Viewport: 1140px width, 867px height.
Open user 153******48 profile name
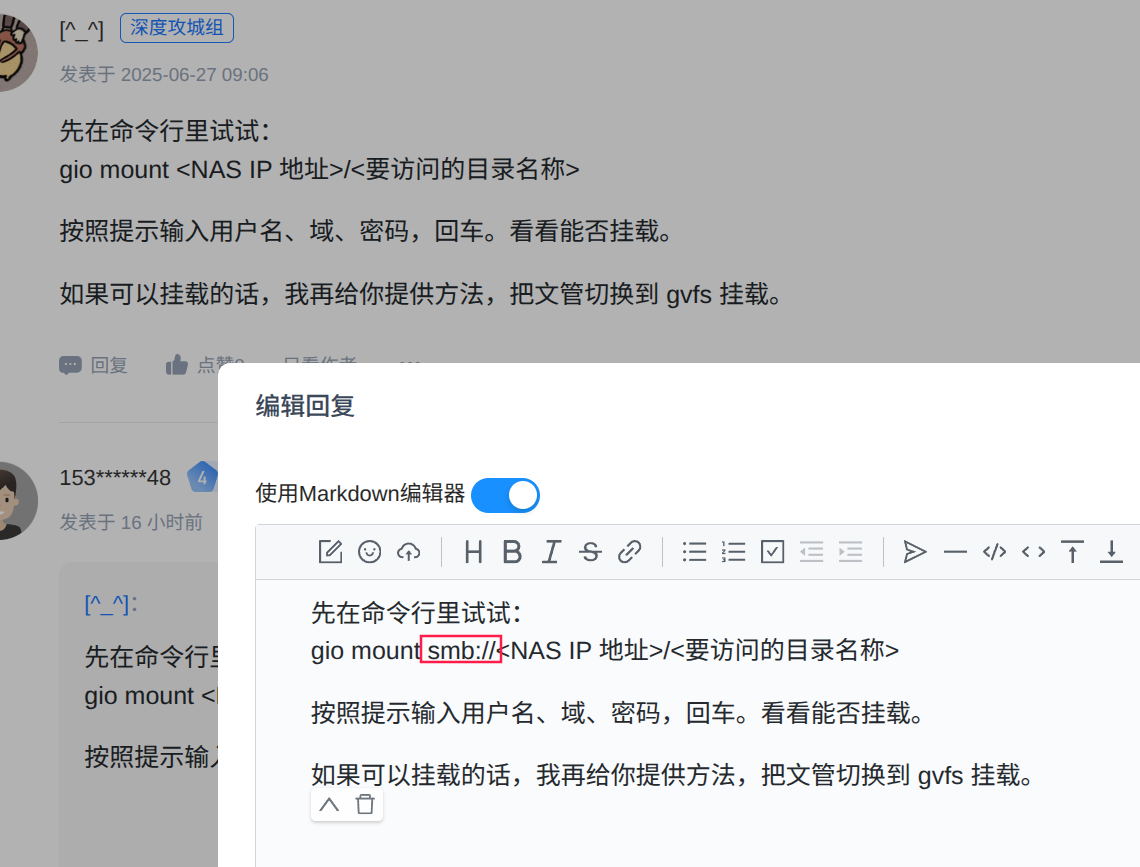115,477
